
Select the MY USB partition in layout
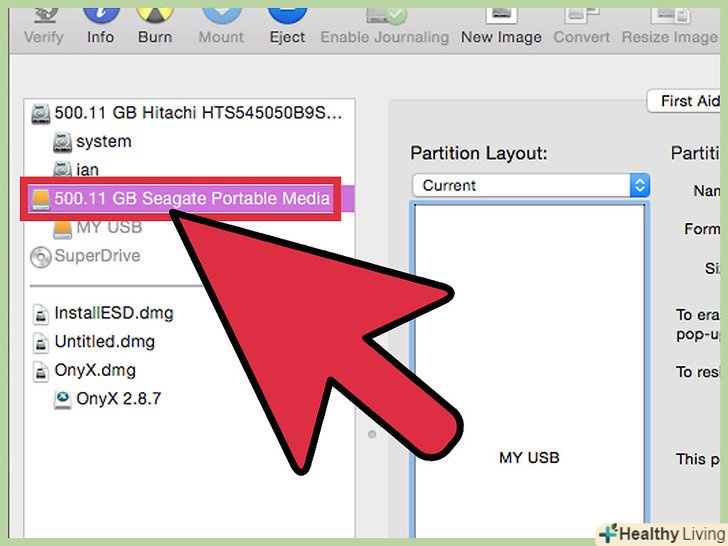529,371
